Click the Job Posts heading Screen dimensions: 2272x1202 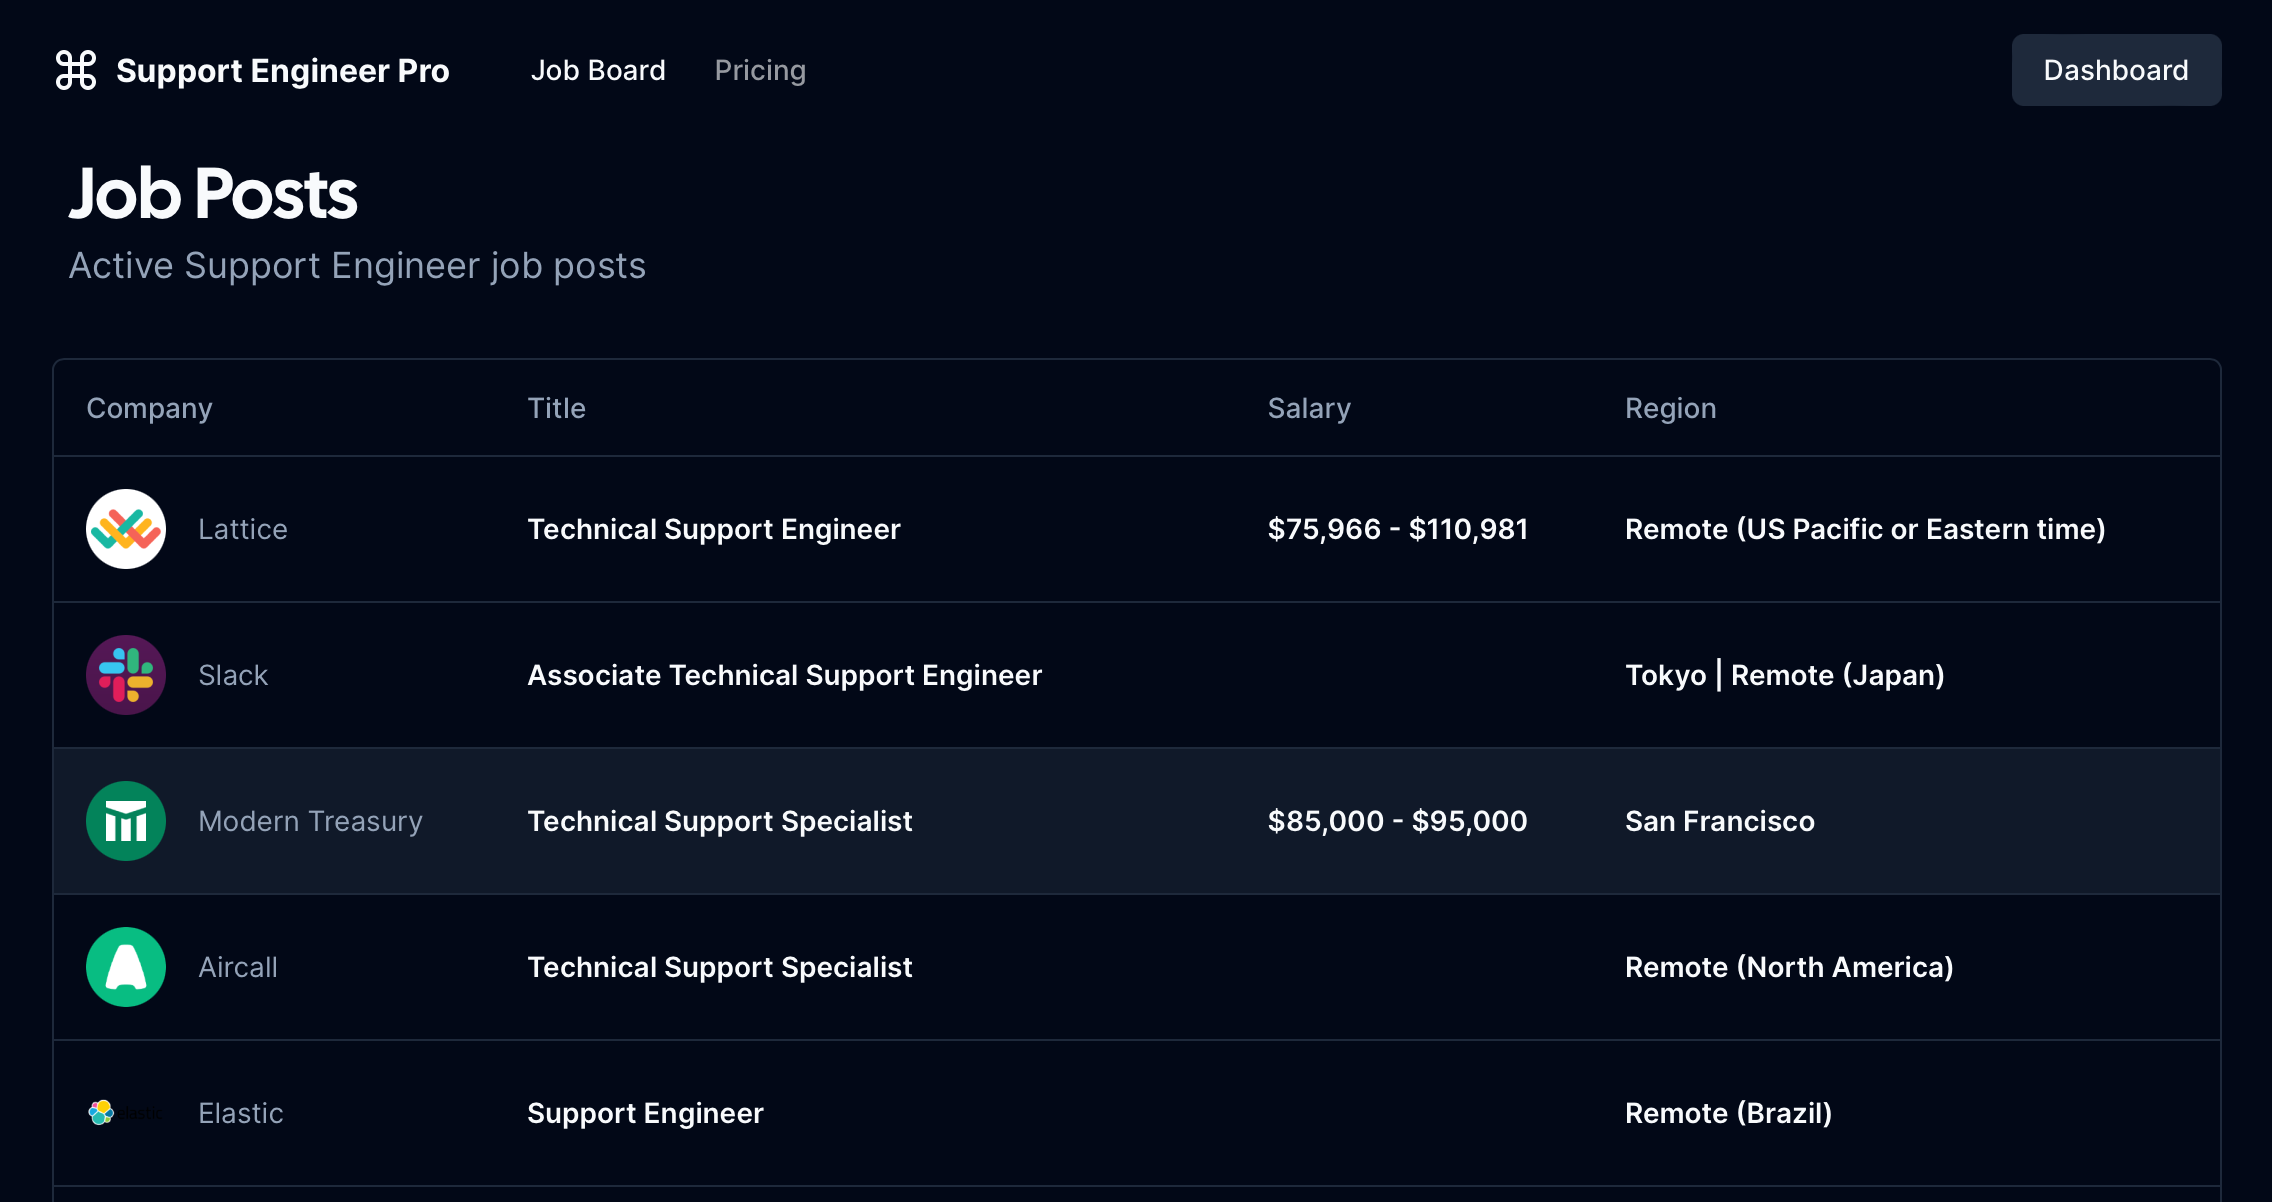(x=213, y=194)
